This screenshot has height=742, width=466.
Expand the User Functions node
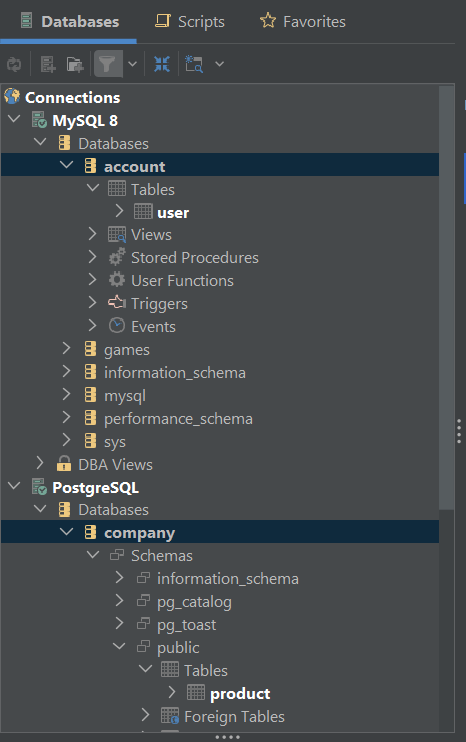(93, 280)
